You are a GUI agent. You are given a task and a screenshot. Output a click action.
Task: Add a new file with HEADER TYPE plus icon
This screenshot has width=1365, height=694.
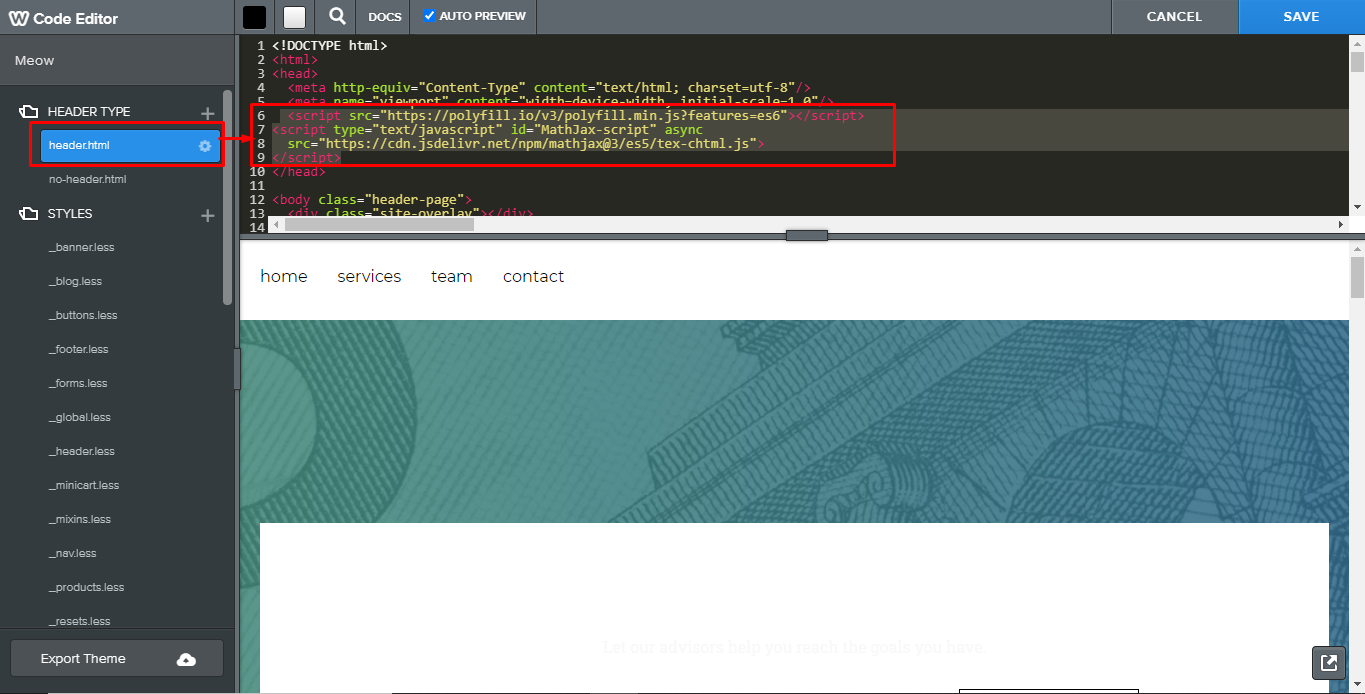pyautogui.click(x=208, y=113)
